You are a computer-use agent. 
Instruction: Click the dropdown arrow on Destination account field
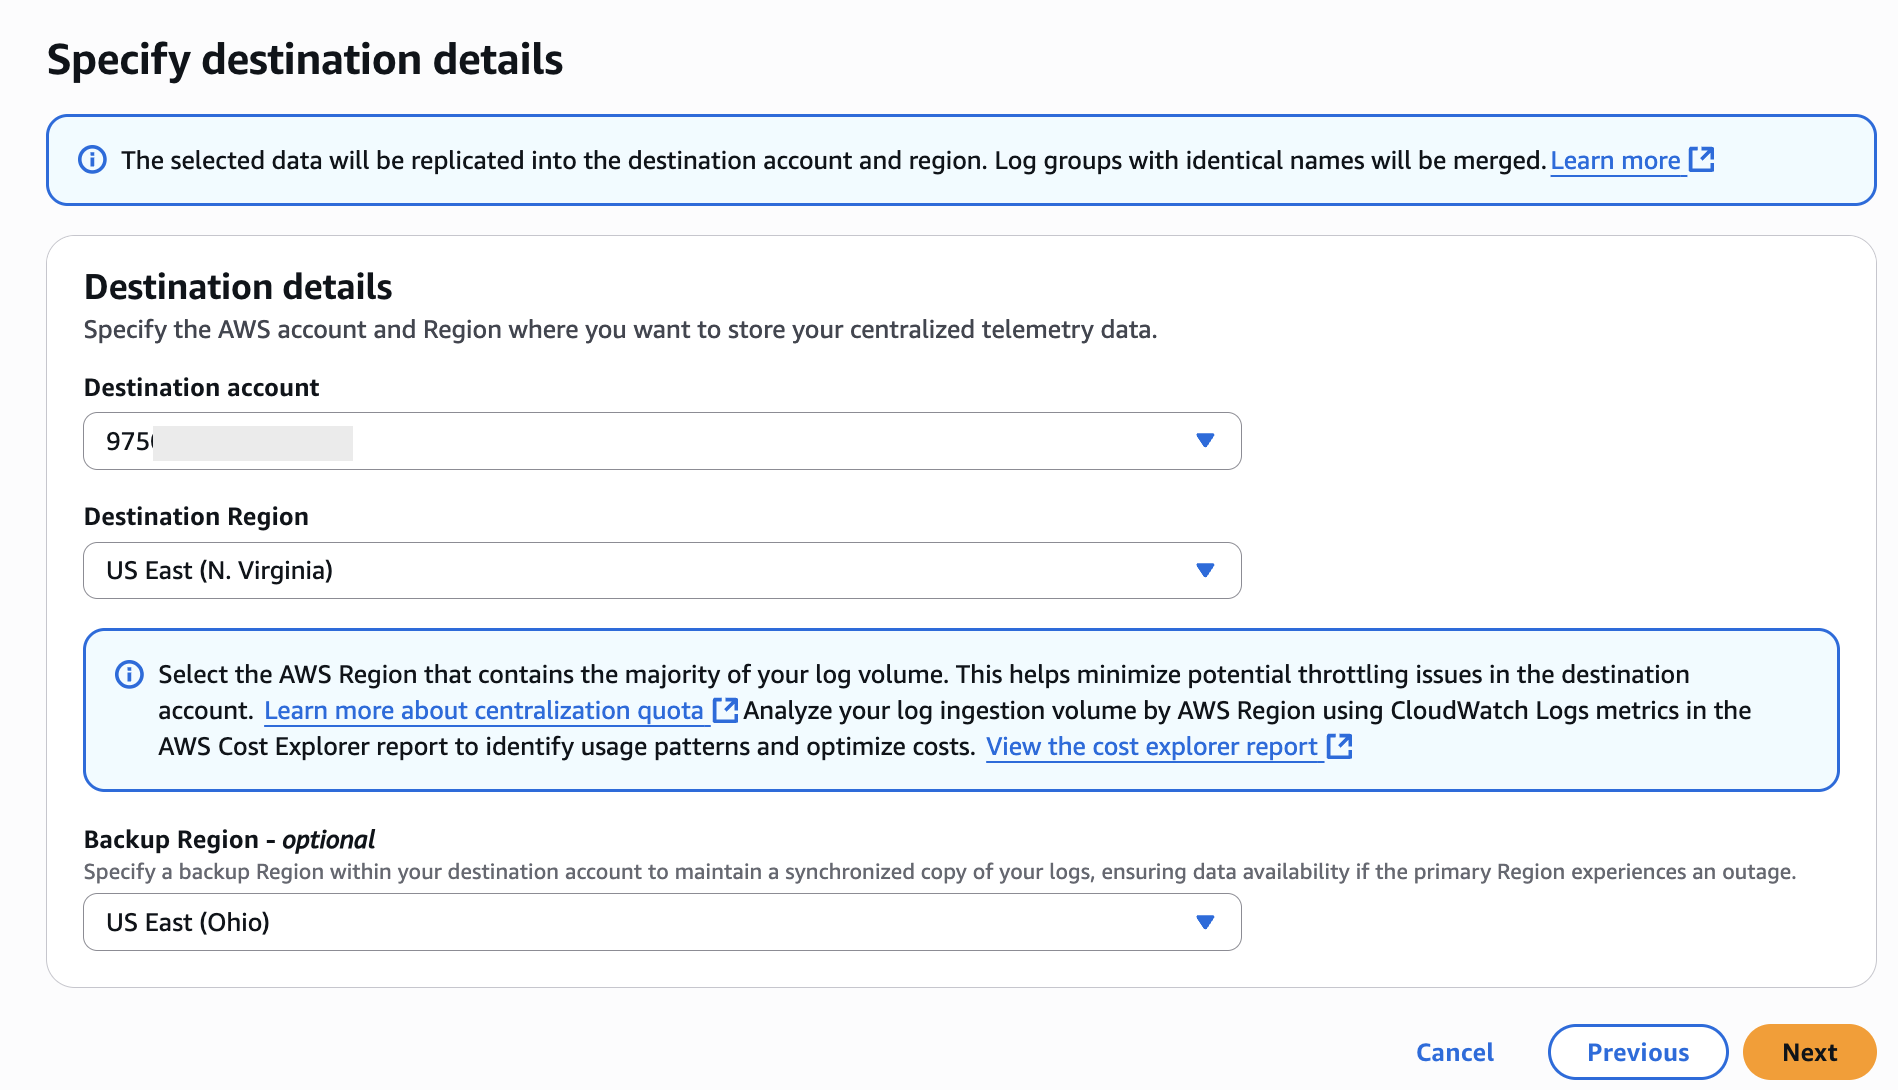tap(1206, 440)
